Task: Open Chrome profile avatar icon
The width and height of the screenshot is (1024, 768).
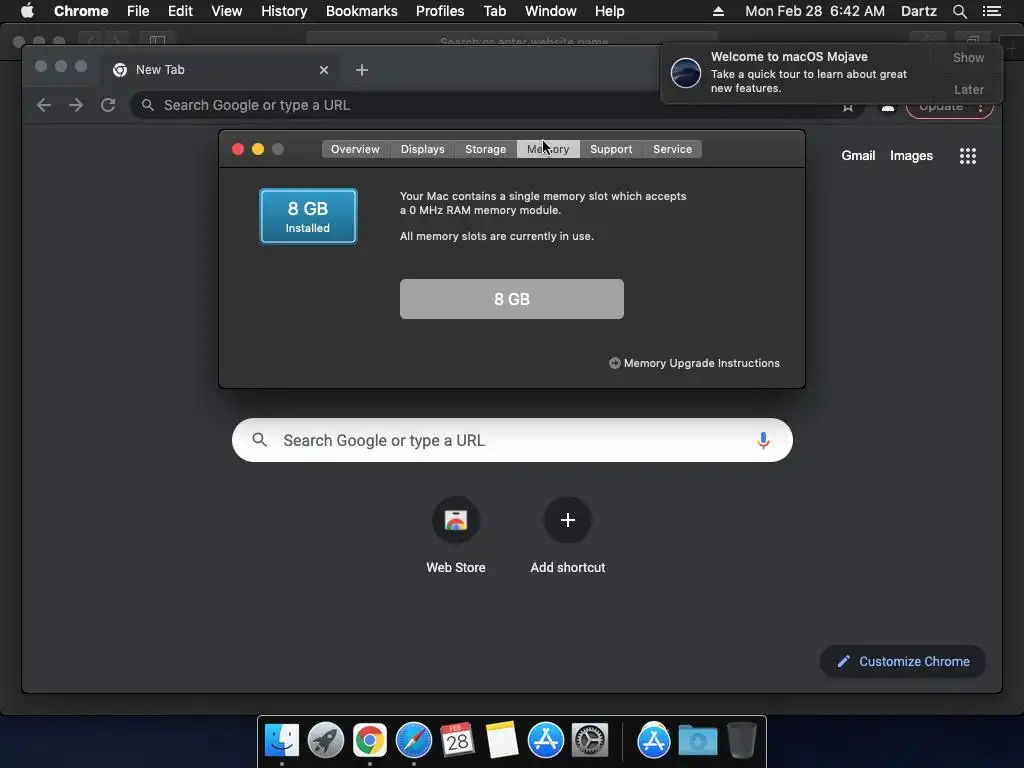Action: point(888,106)
